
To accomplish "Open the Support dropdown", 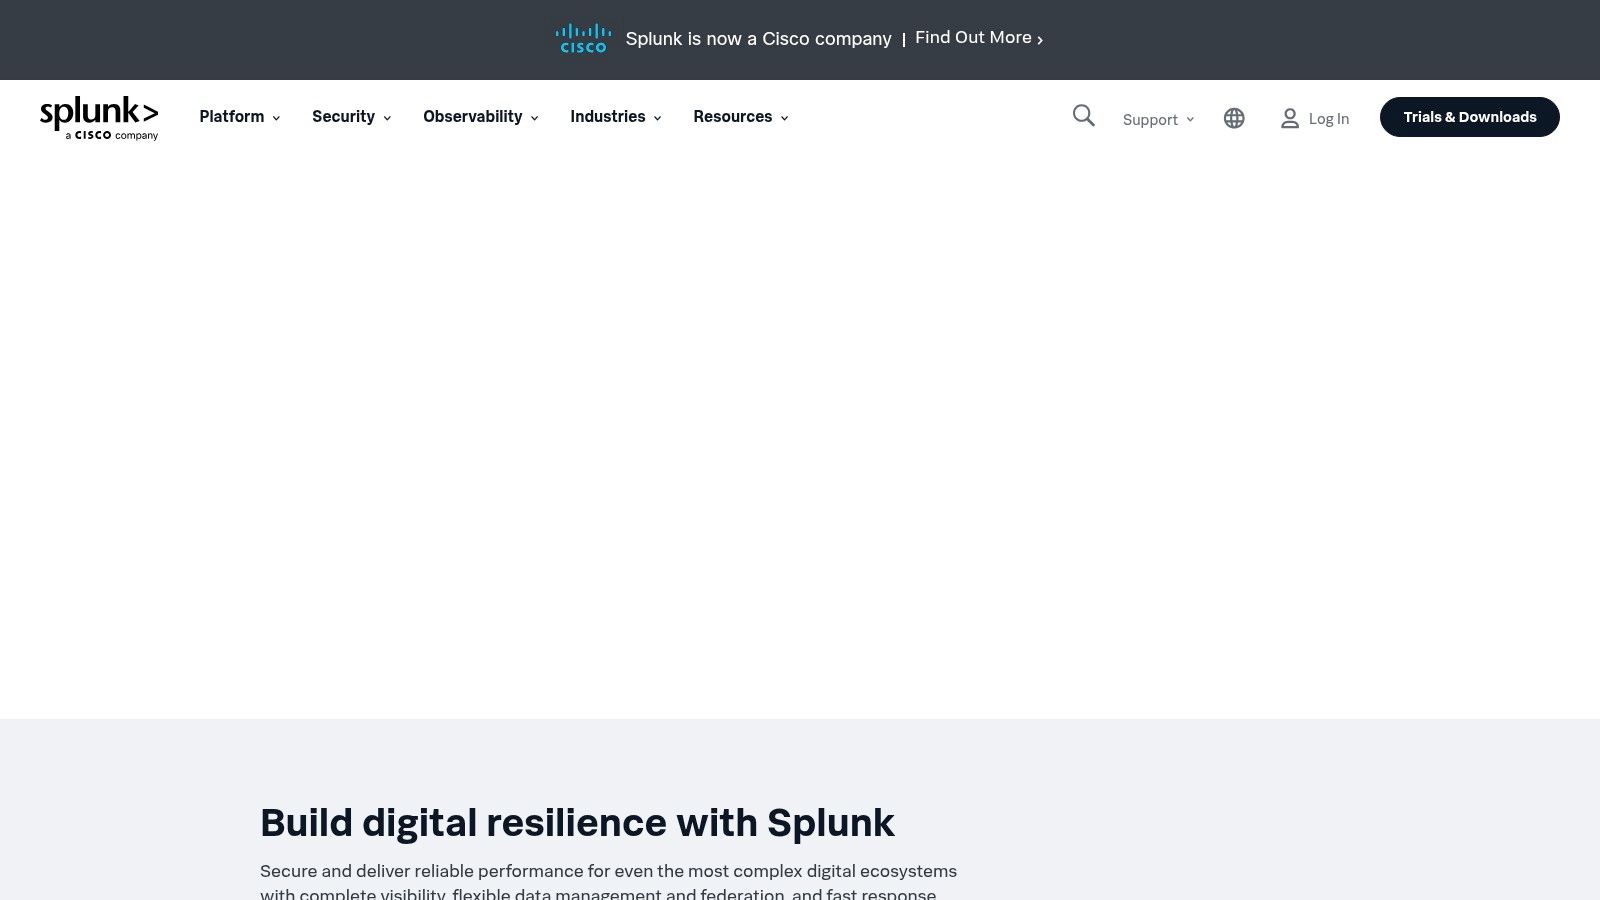I will [1156, 119].
